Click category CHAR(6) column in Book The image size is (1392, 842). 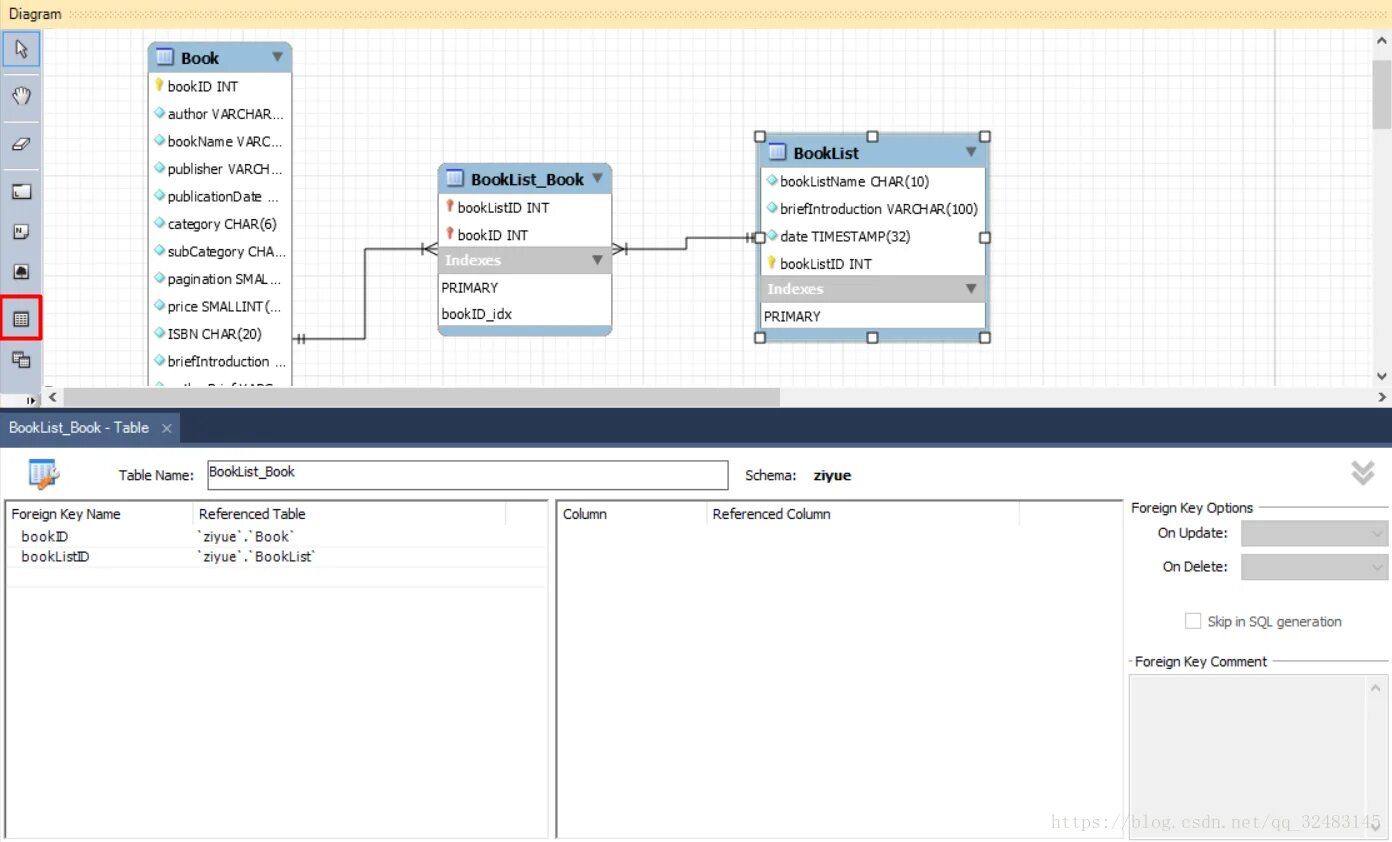point(220,224)
